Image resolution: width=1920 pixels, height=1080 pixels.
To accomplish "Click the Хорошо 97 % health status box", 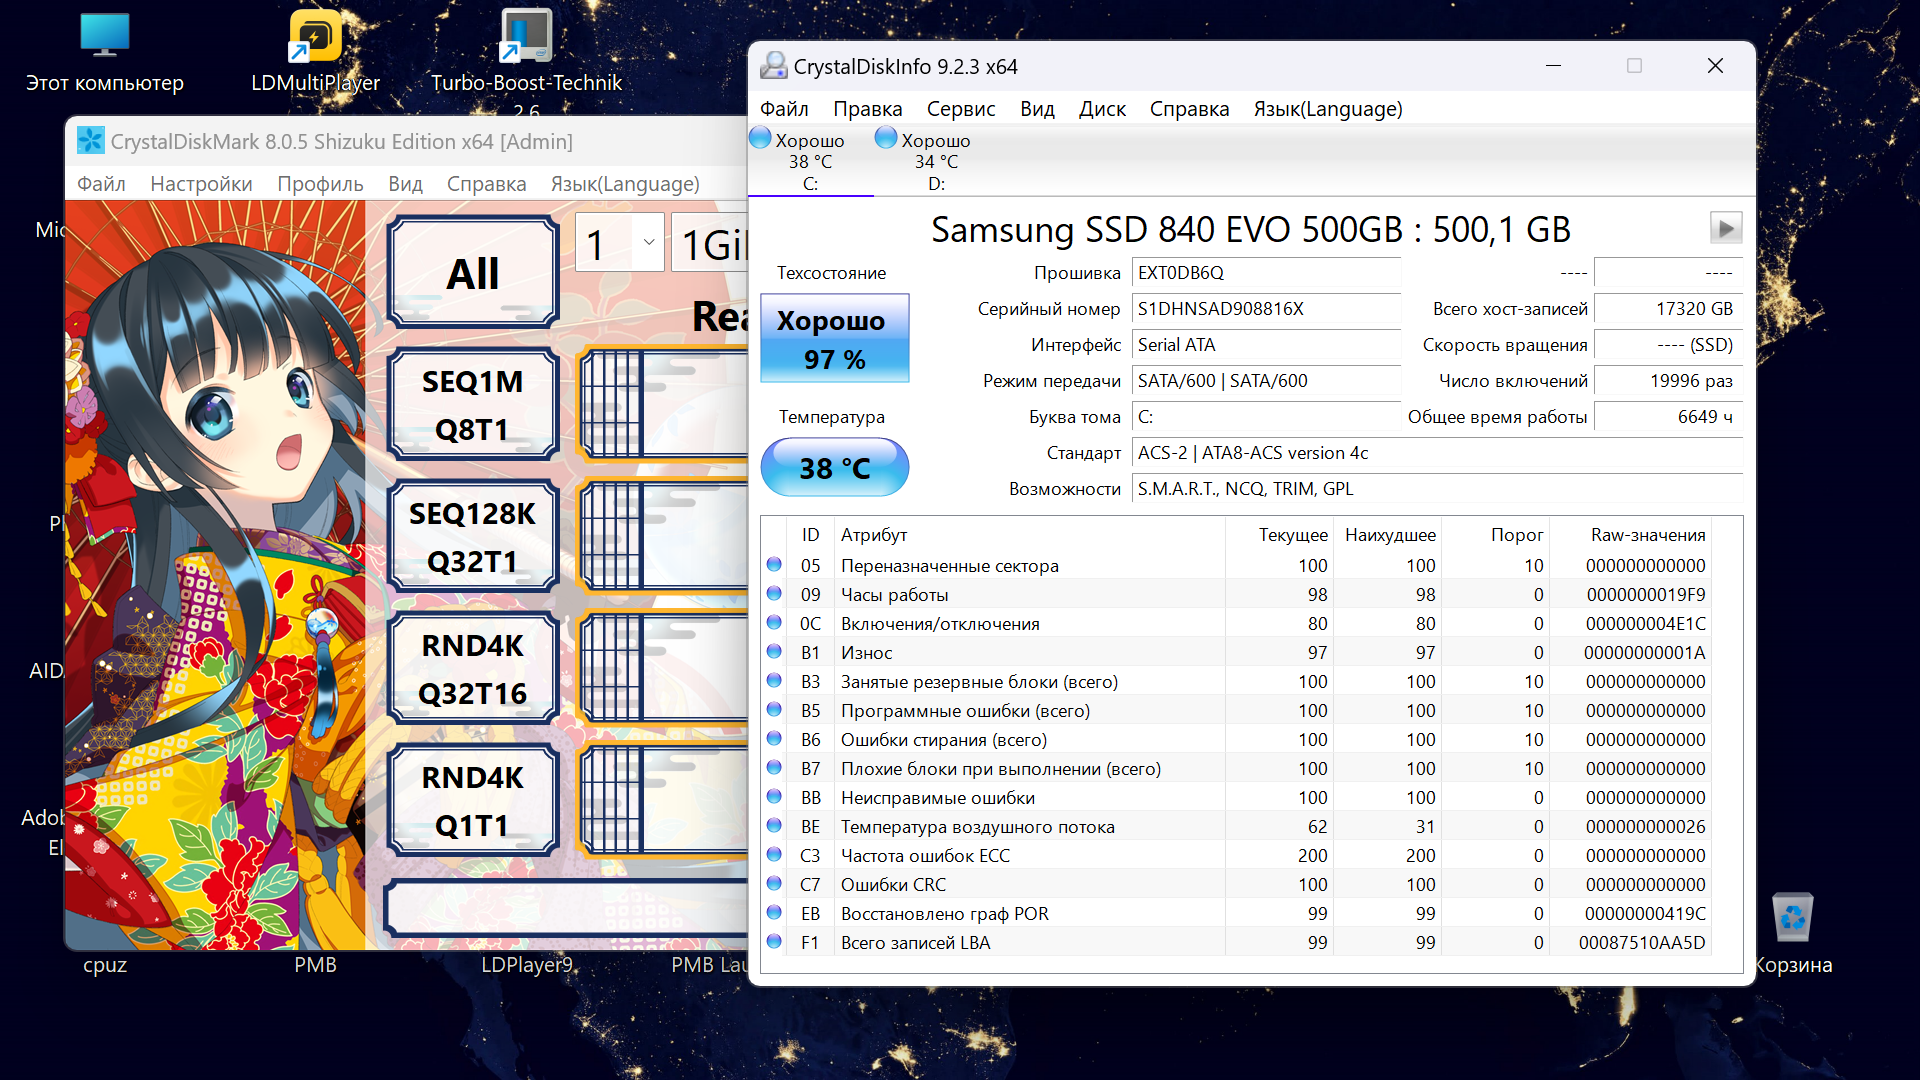I will (x=834, y=339).
